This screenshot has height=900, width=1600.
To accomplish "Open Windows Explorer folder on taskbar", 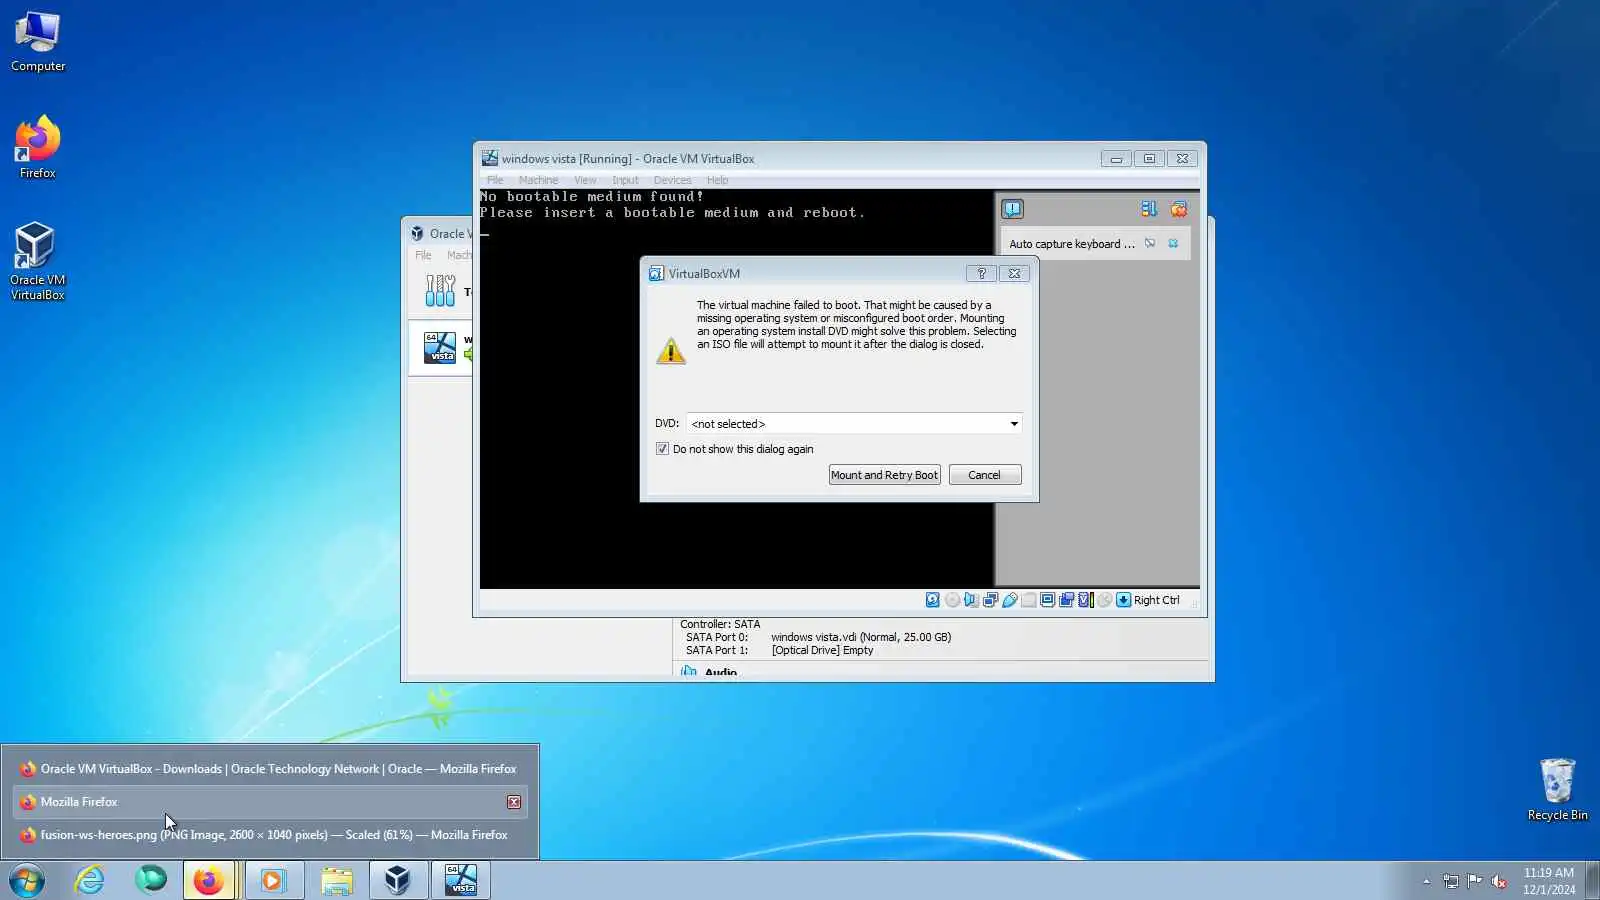I will [x=337, y=880].
